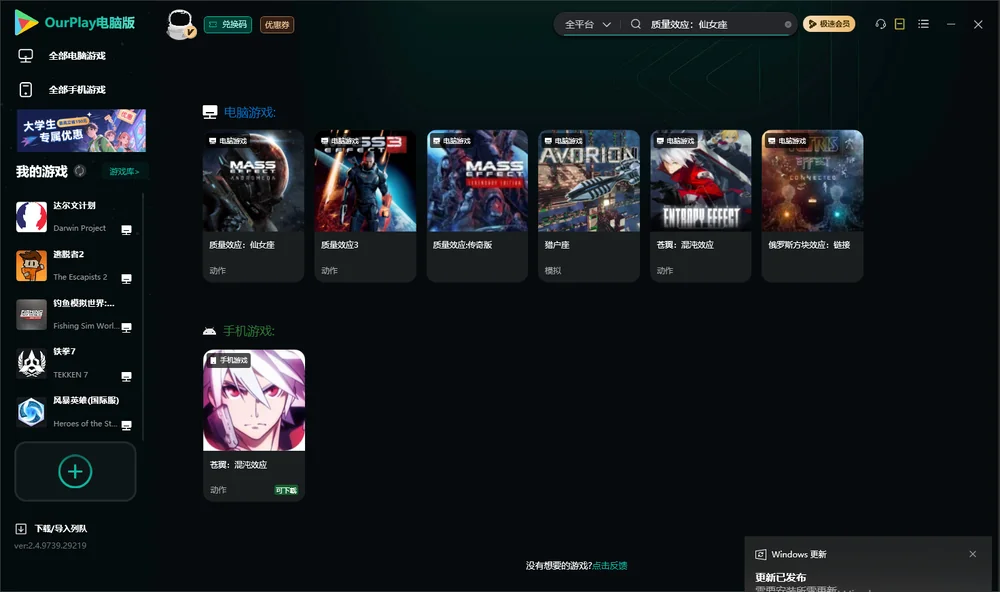Viewport: 1000px width, 592px height.
Task: Open The Escapists 2 game icon
Action: (x=31, y=265)
